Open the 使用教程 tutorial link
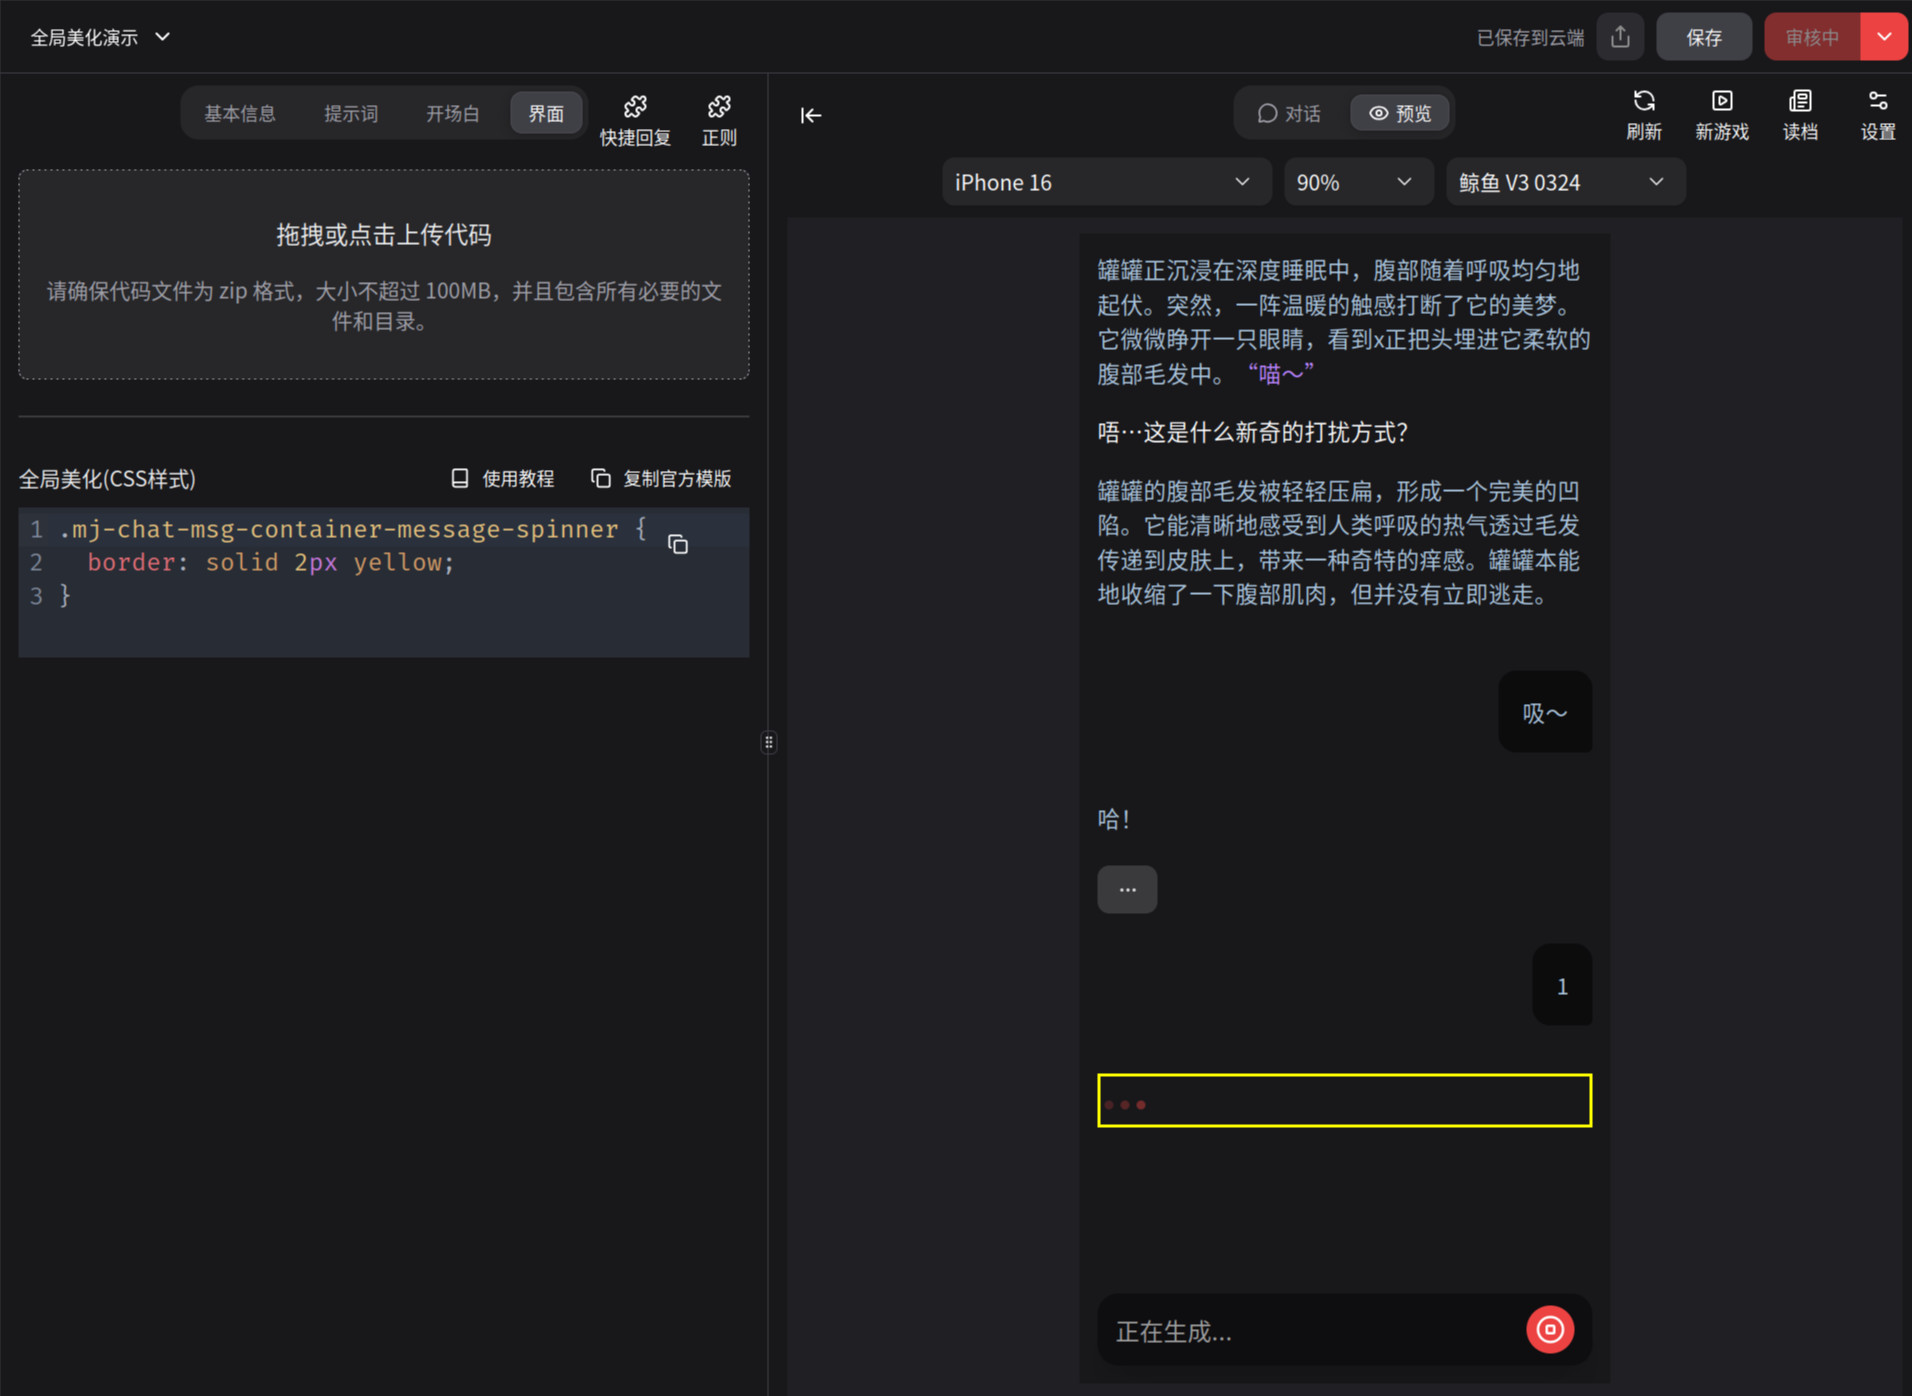This screenshot has width=1912, height=1396. [x=503, y=479]
